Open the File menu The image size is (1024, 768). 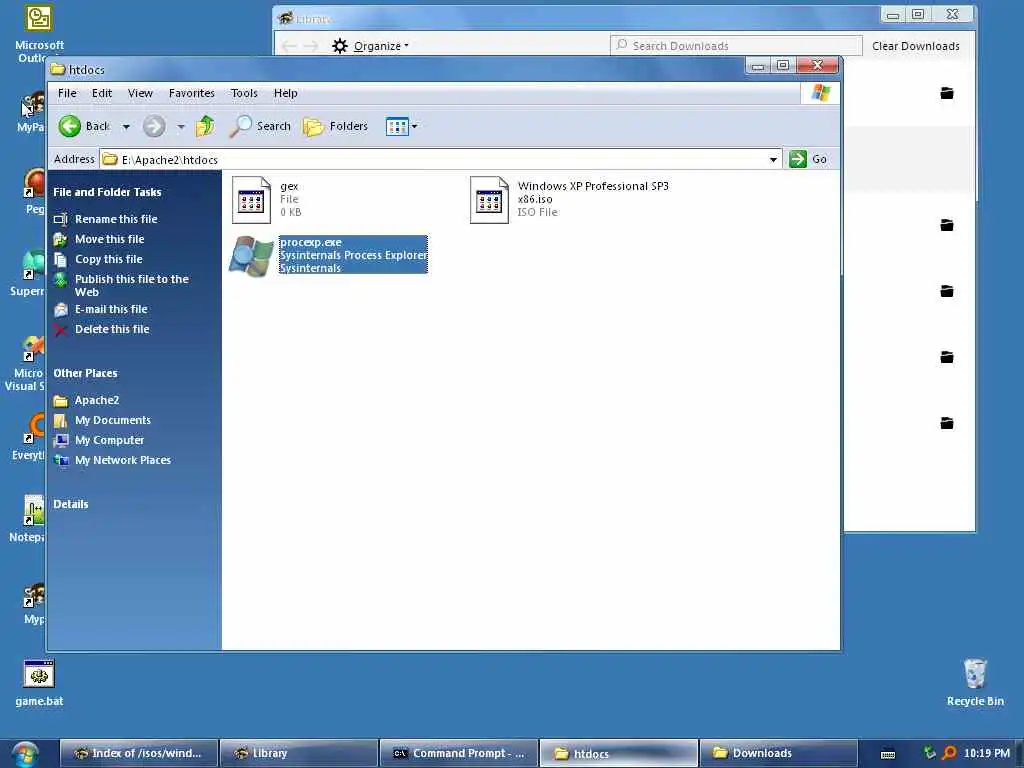click(x=67, y=93)
